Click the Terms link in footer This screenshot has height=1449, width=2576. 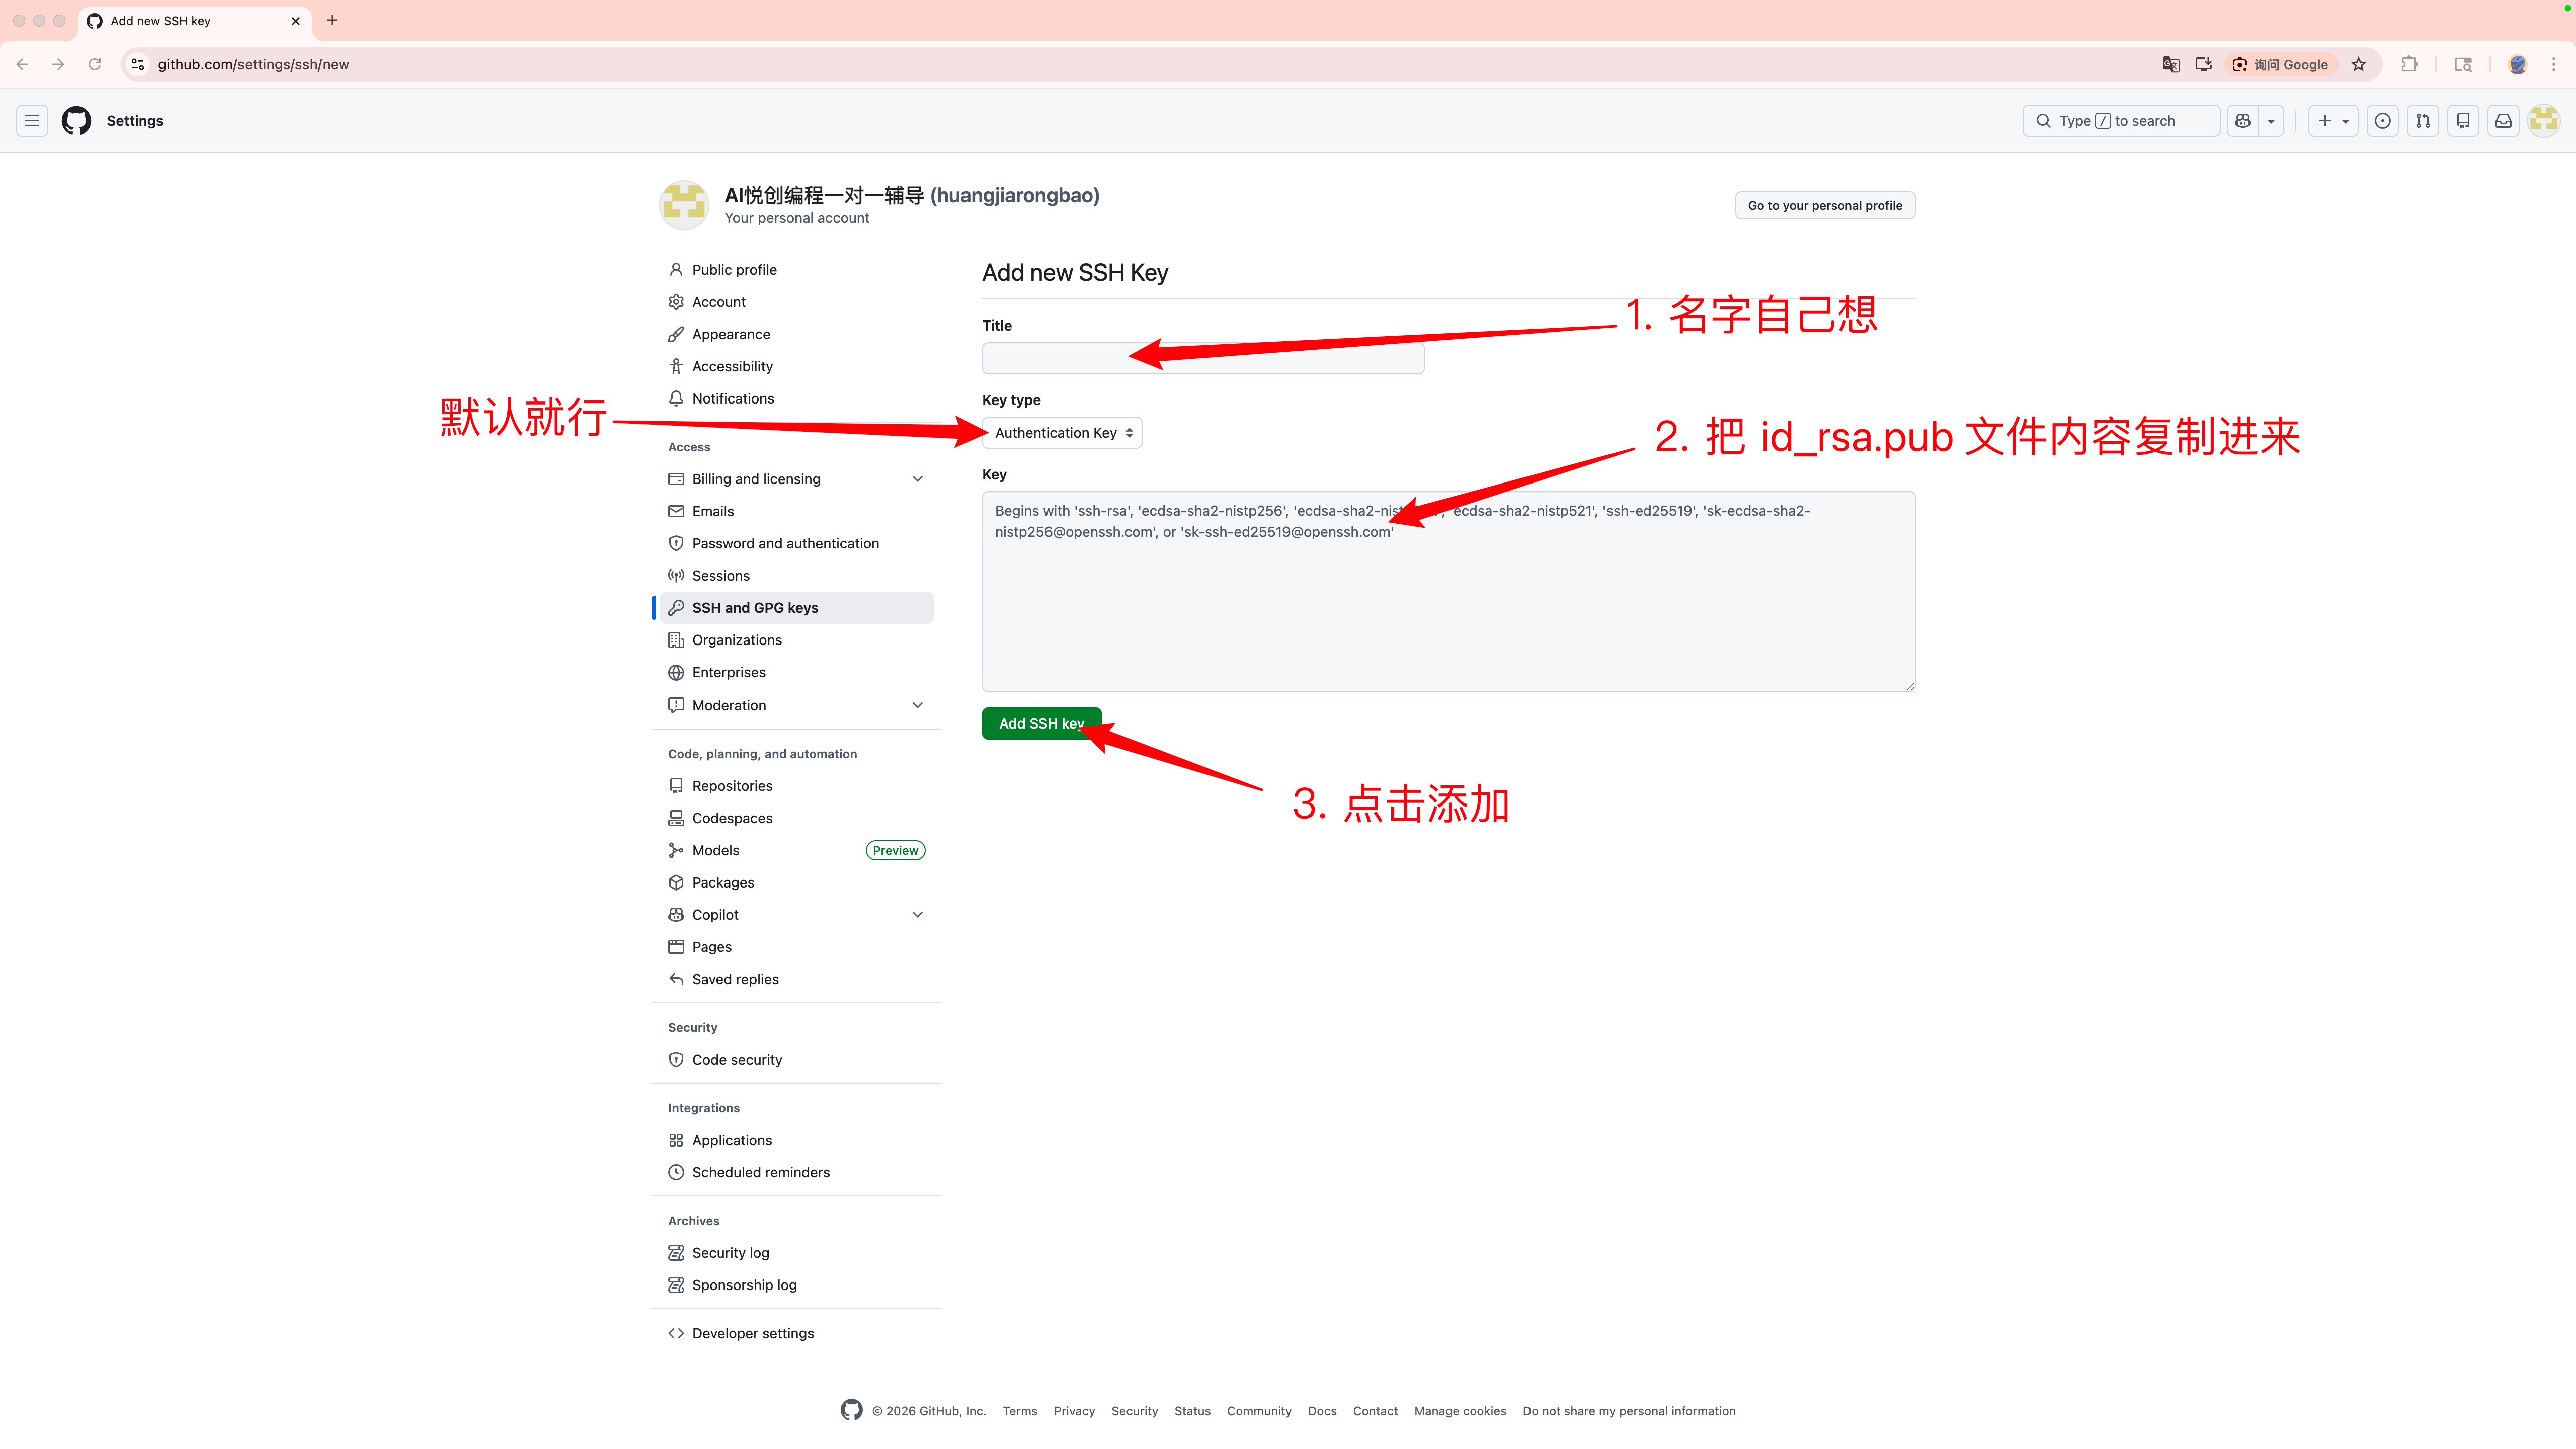tap(1020, 1411)
